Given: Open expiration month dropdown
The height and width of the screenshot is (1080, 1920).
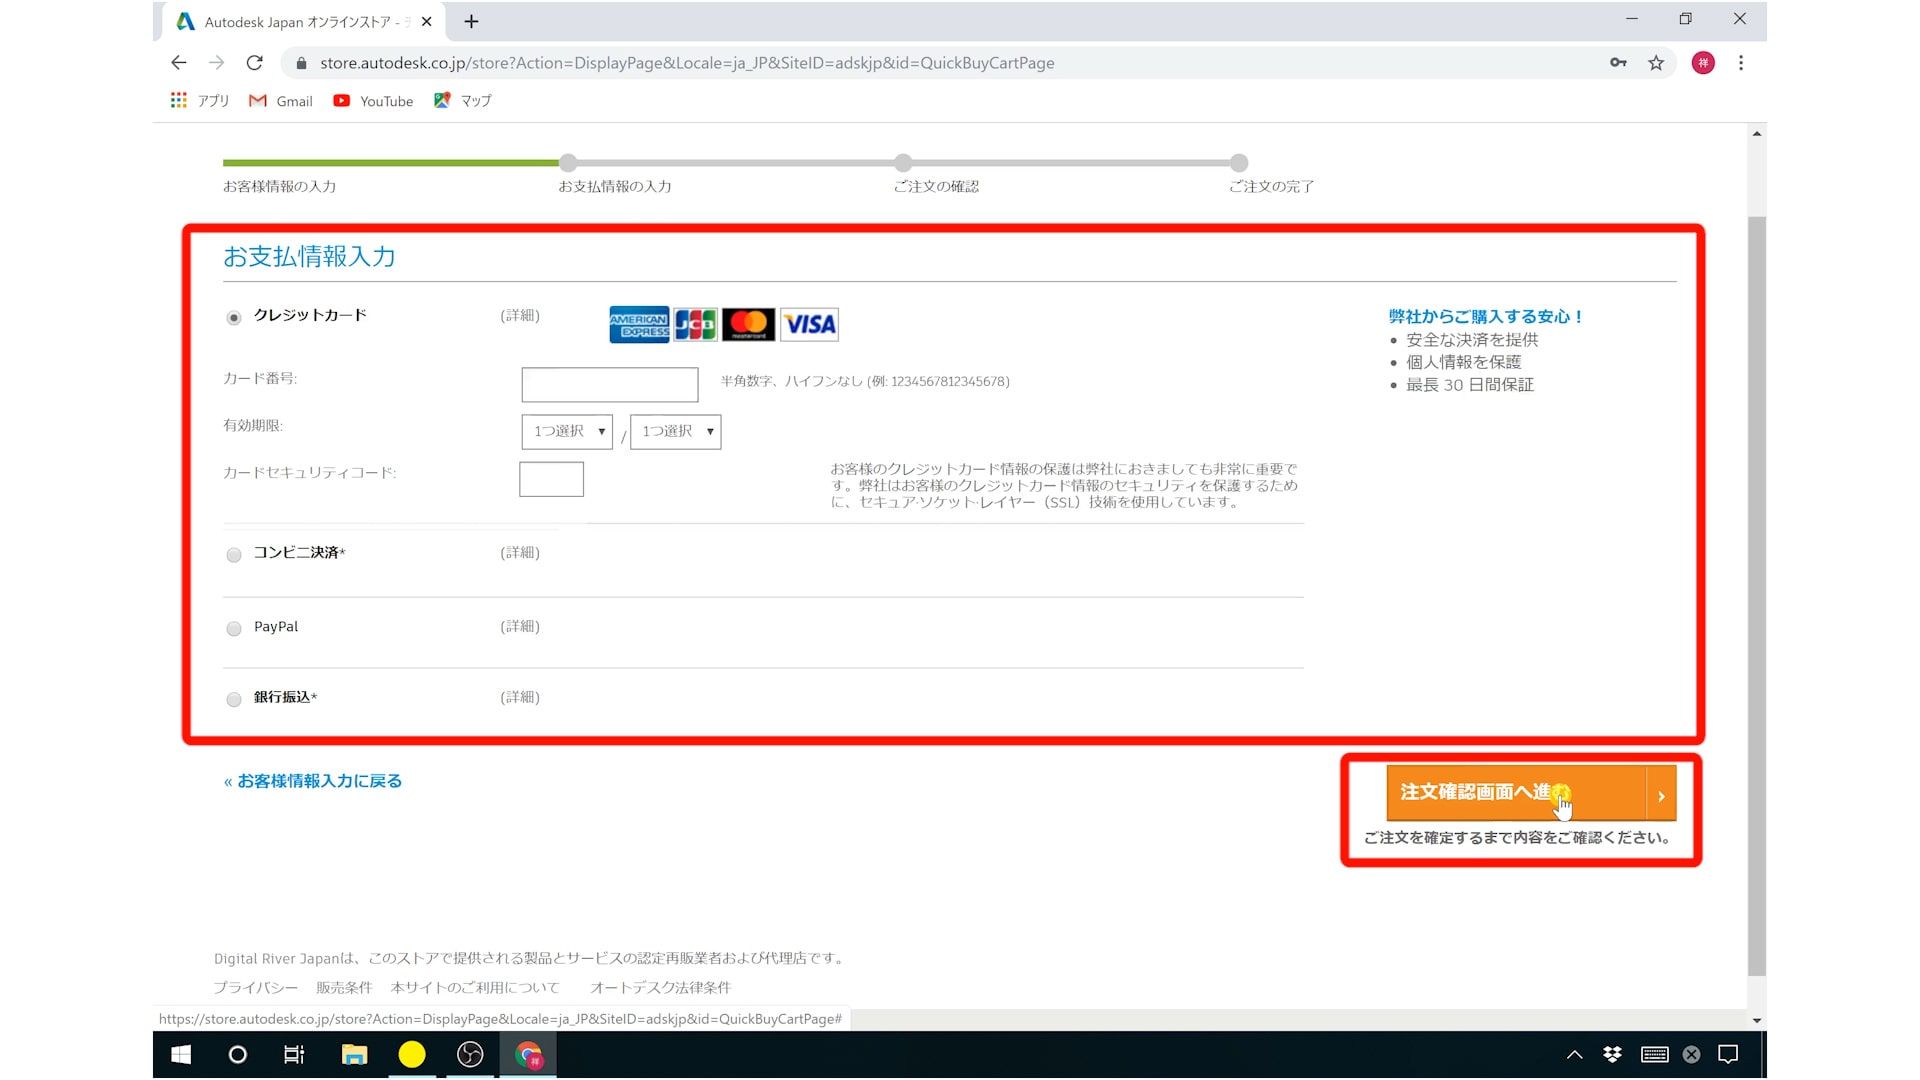Looking at the screenshot, I should (x=567, y=432).
